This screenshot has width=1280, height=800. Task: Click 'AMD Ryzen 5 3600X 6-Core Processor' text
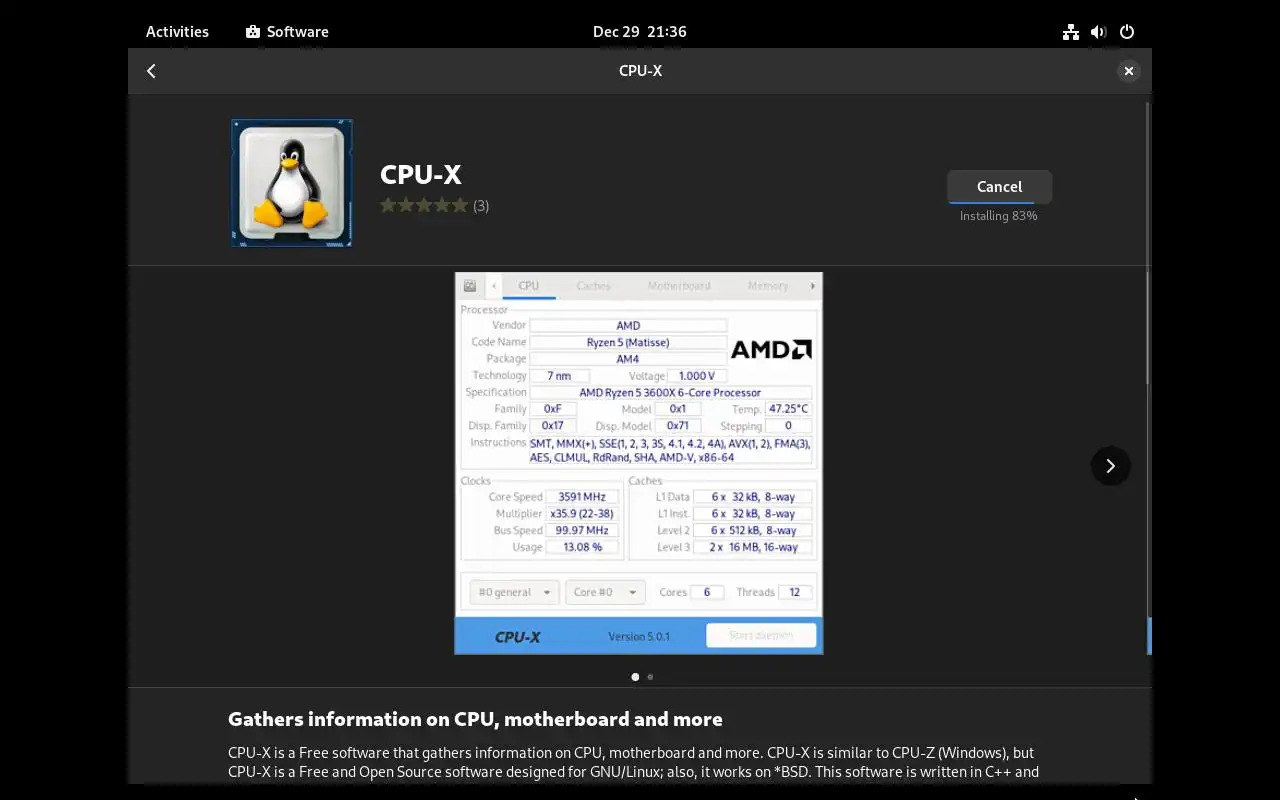670,393
